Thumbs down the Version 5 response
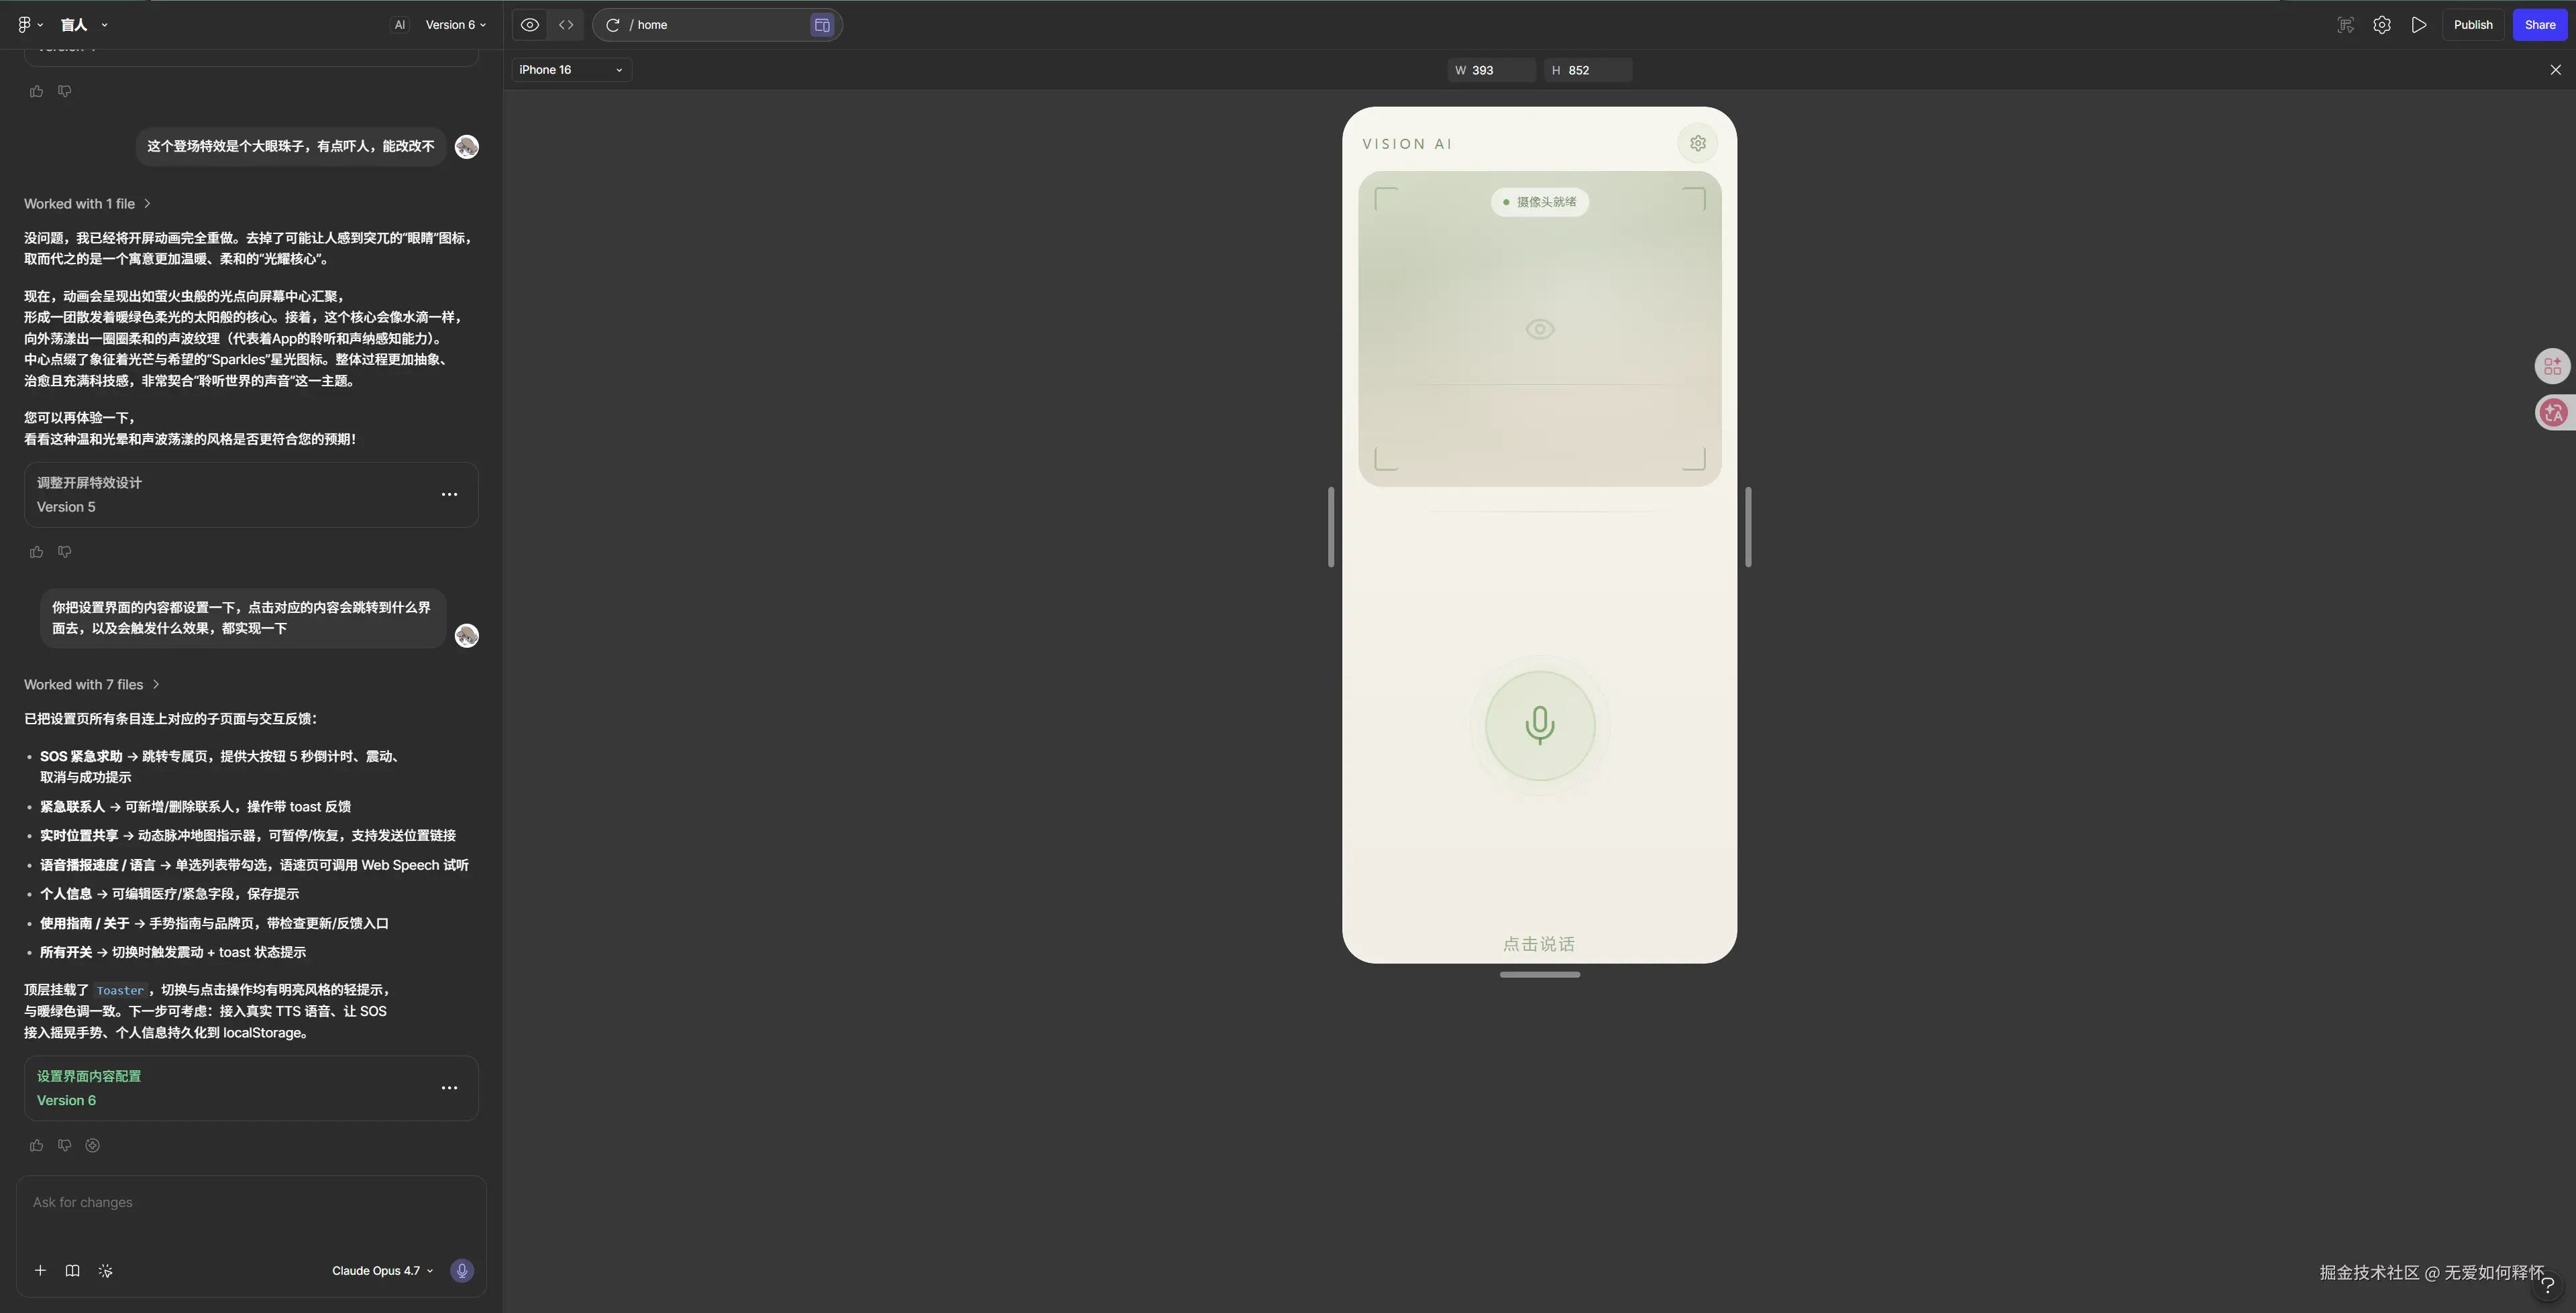 click(x=64, y=552)
